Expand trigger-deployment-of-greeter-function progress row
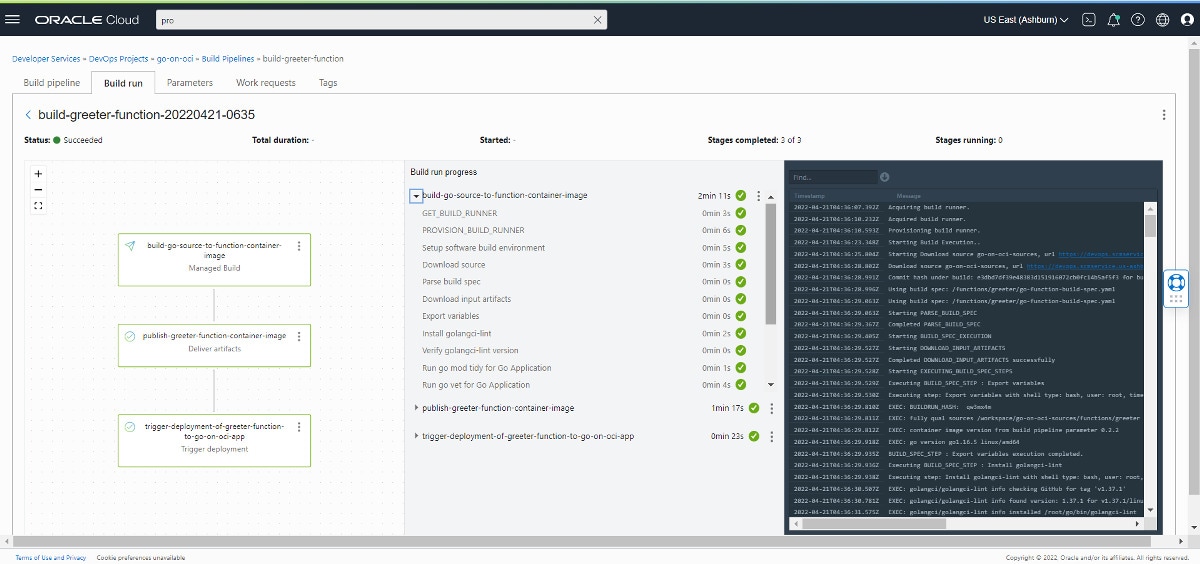1200x564 pixels. pyautogui.click(x=416, y=436)
